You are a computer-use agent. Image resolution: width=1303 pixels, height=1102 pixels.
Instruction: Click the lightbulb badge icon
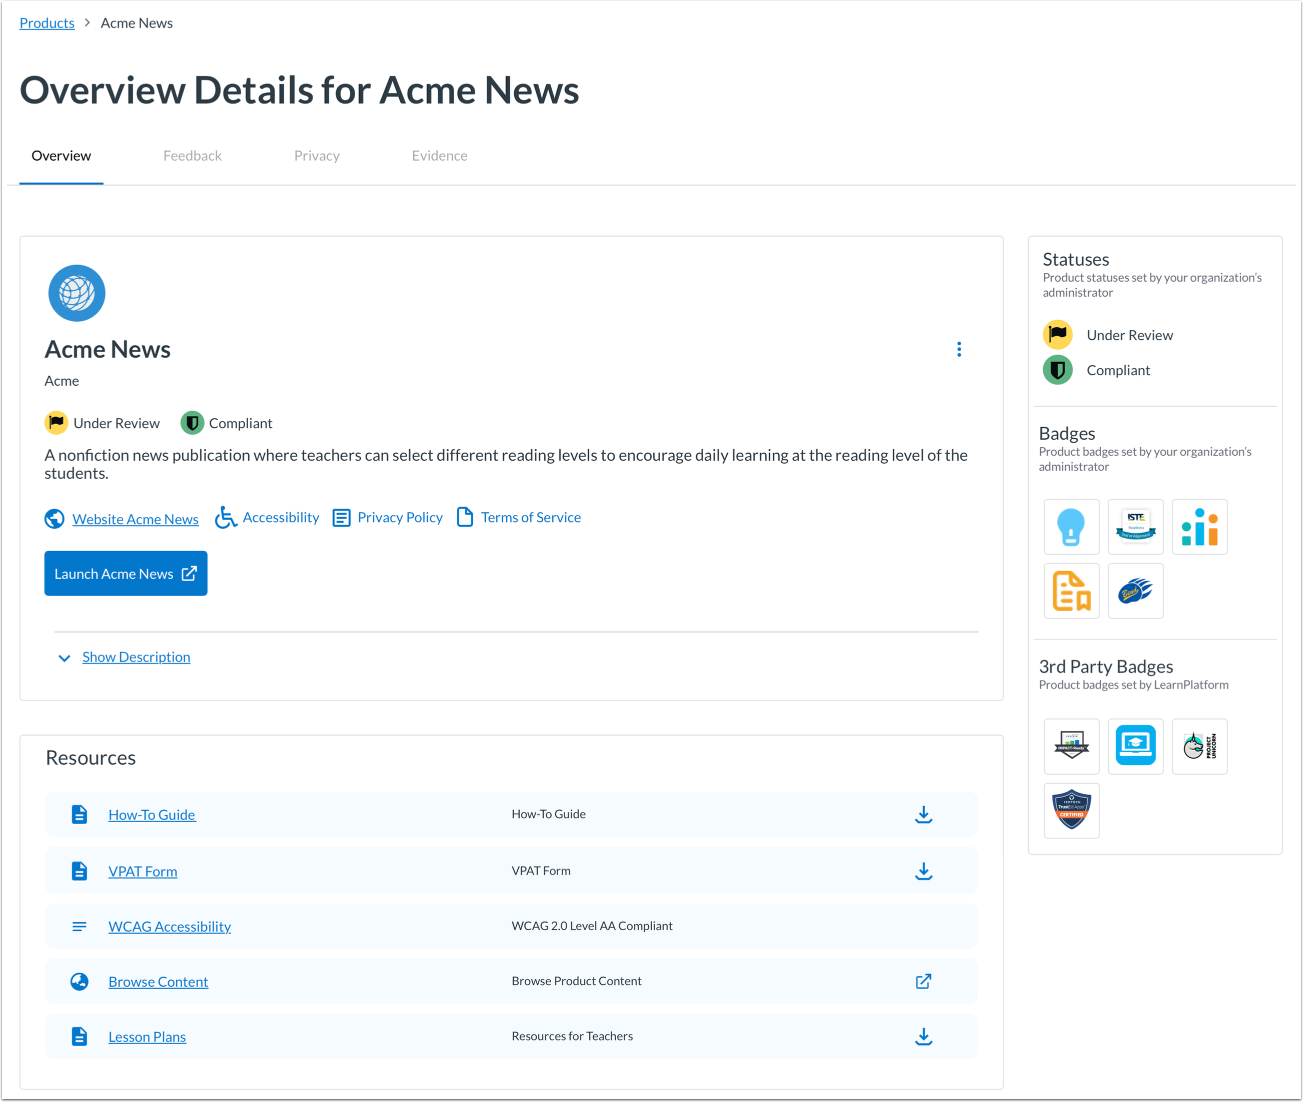pyautogui.click(x=1071, y=527)
